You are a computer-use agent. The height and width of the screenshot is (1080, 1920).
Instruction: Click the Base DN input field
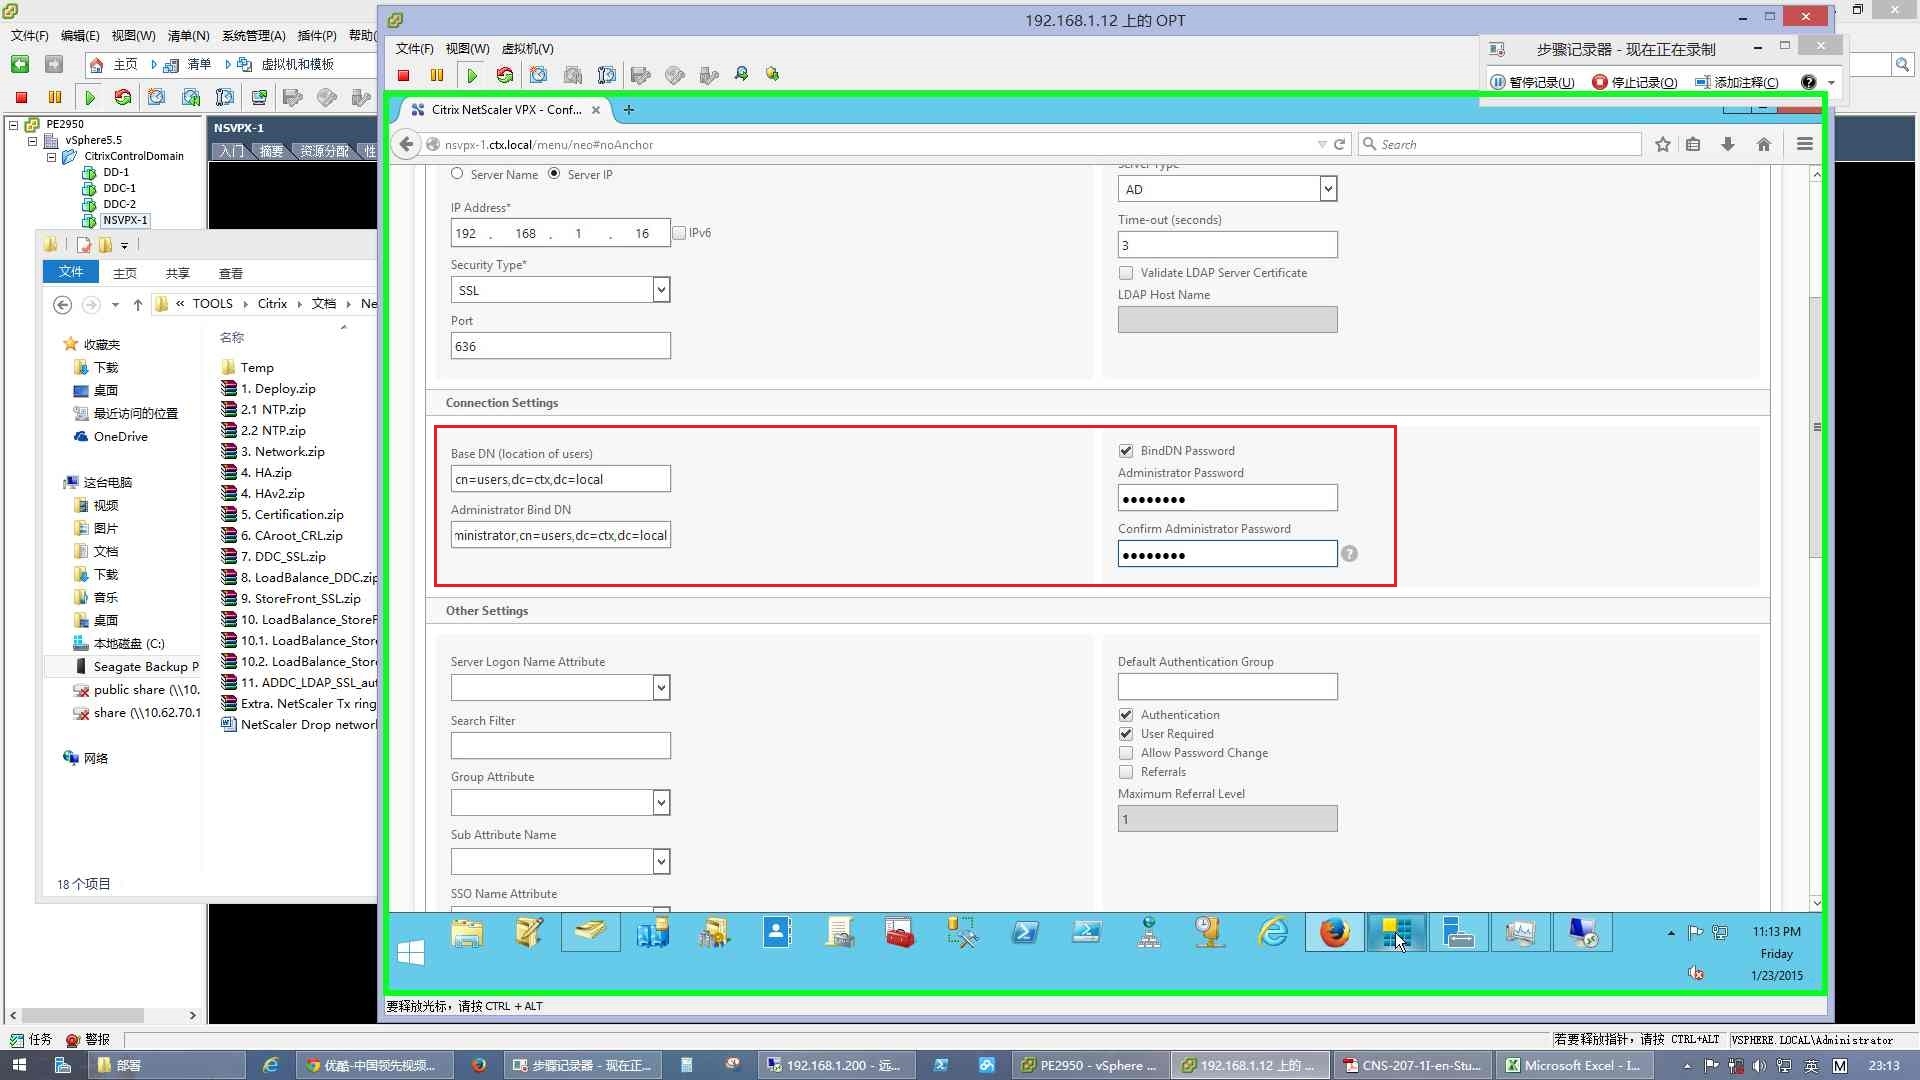tap(560, 479)
